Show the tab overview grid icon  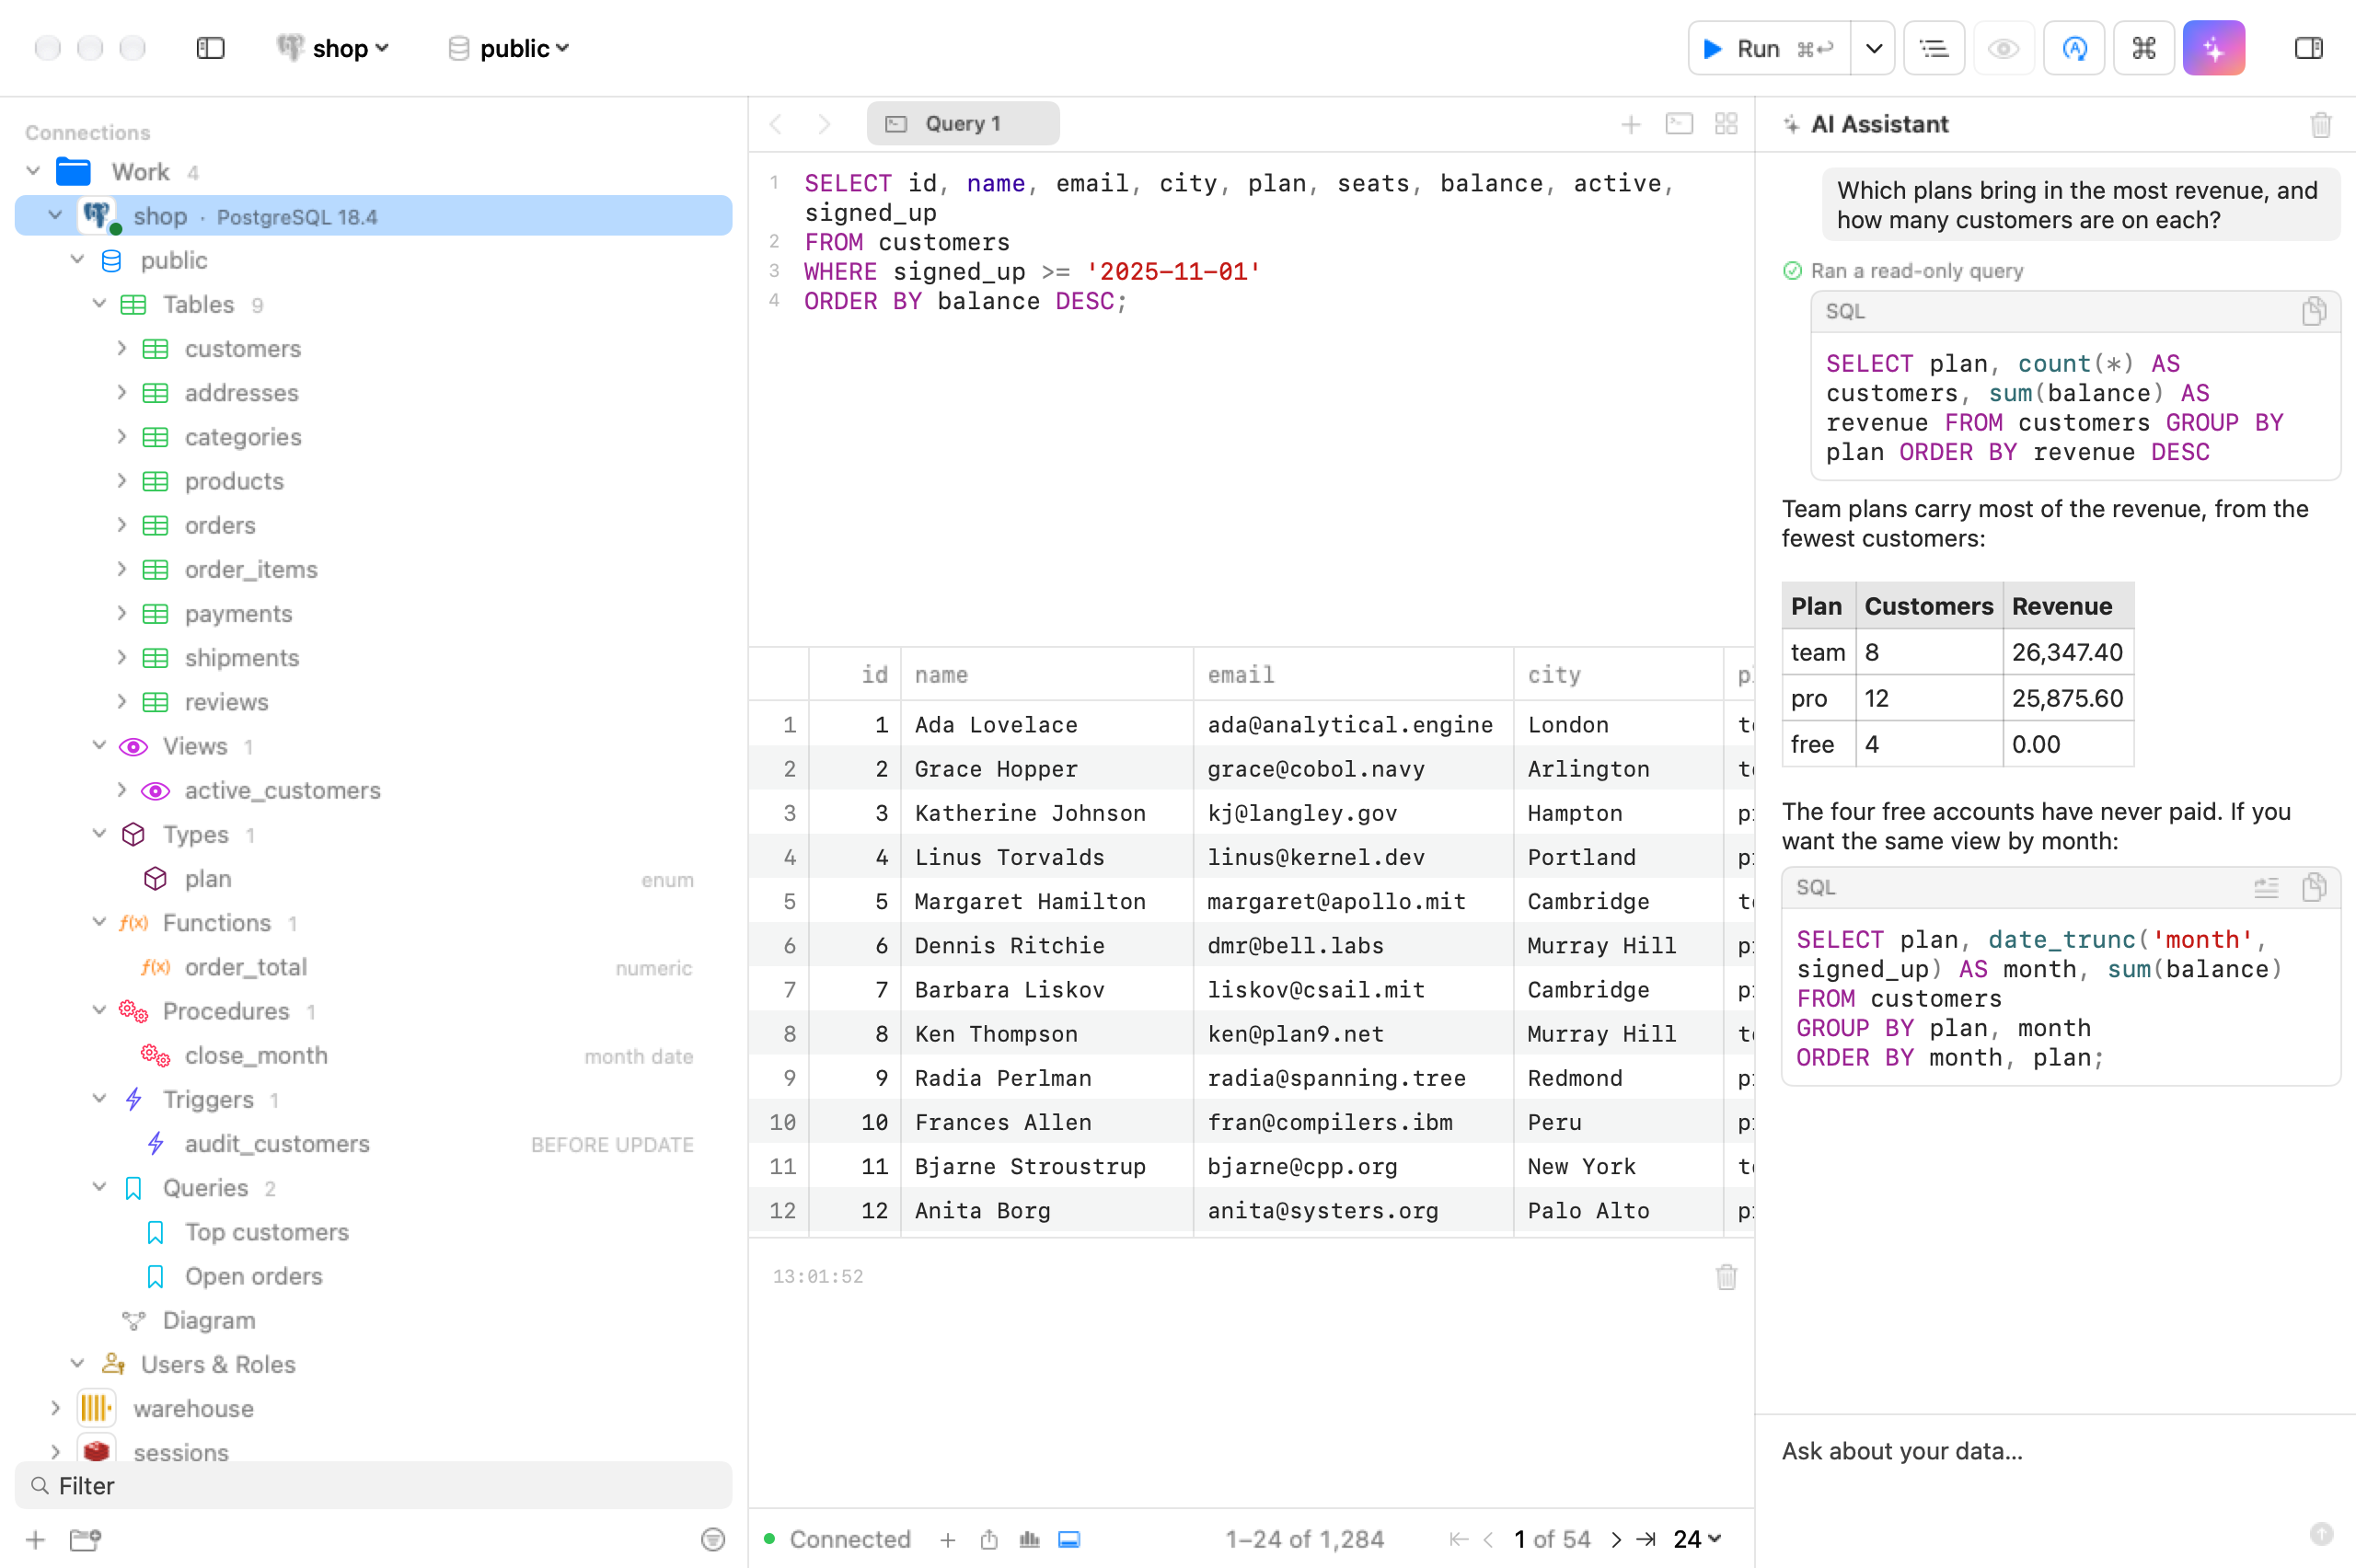[1726, 124]
